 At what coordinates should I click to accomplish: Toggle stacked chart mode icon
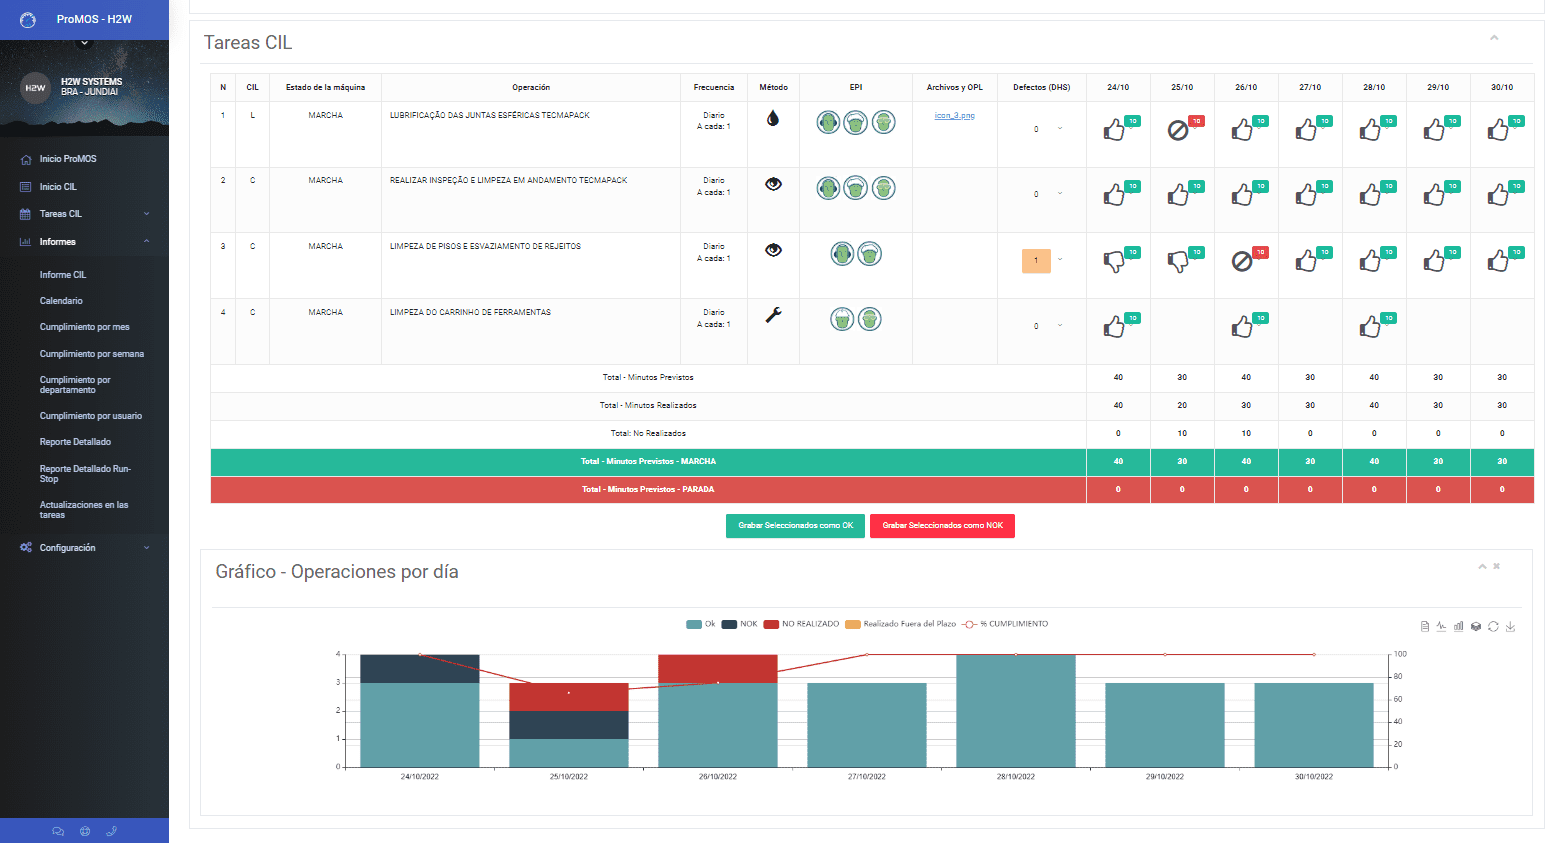(x=1476, y=627)
